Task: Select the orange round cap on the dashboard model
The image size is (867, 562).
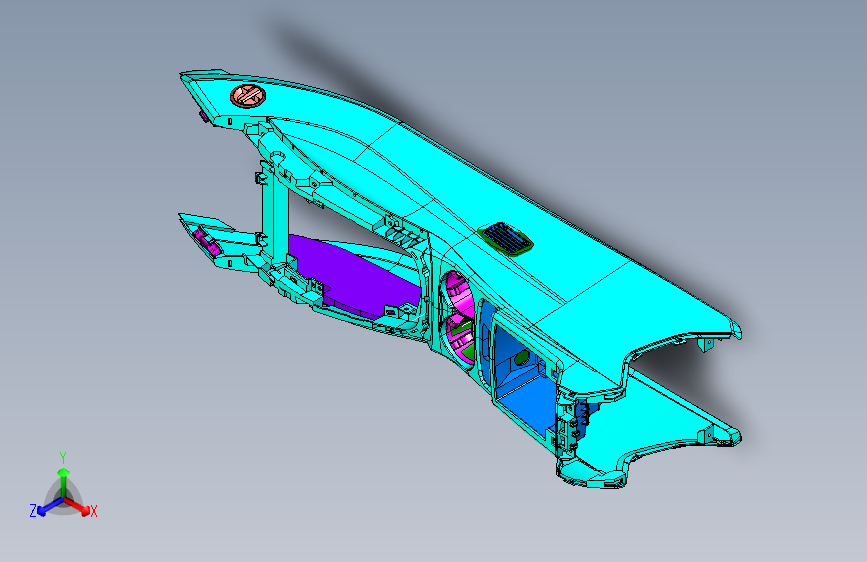Action: coord(248,95)
